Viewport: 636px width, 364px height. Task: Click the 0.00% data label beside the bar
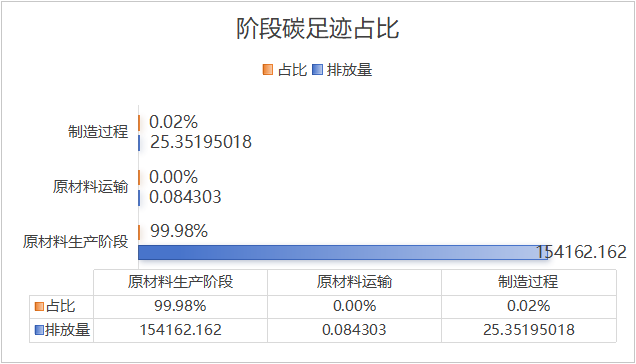tap(173, 177)
